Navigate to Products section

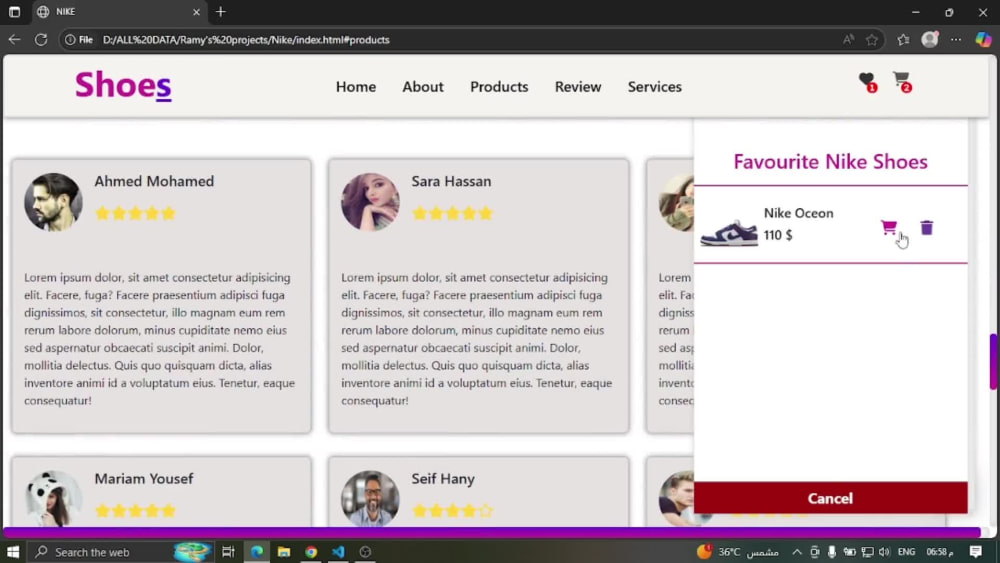[499, 87]
